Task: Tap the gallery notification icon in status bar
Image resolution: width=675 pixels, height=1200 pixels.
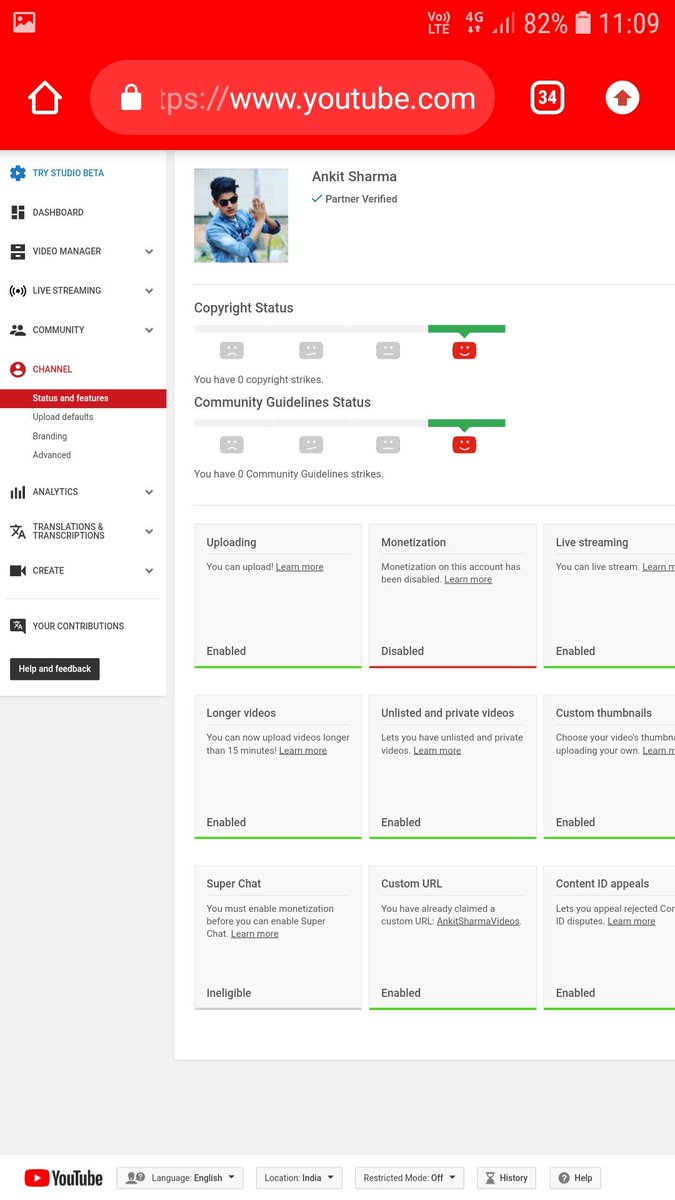Action: click(x=24, y=22)
